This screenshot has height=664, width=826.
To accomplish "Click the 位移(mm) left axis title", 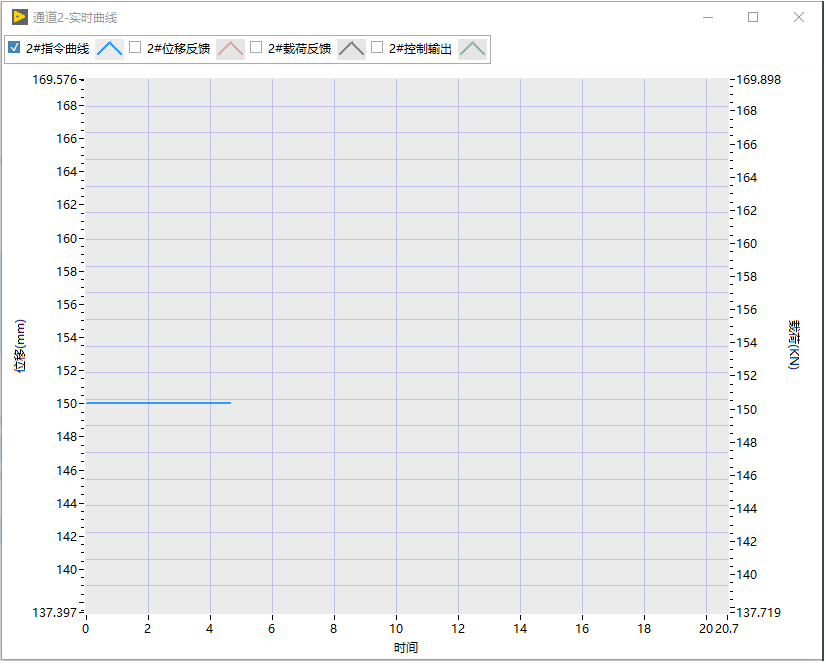I will click(20, 345).
